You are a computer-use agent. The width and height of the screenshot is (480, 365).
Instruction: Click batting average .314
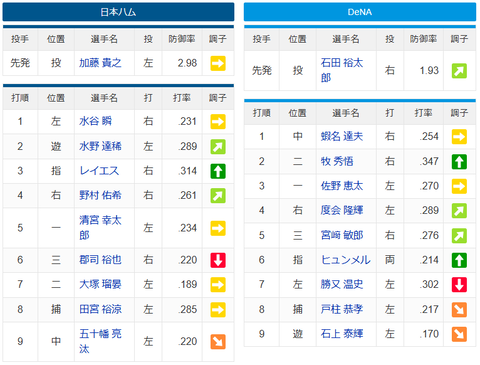tap(188, 171)
